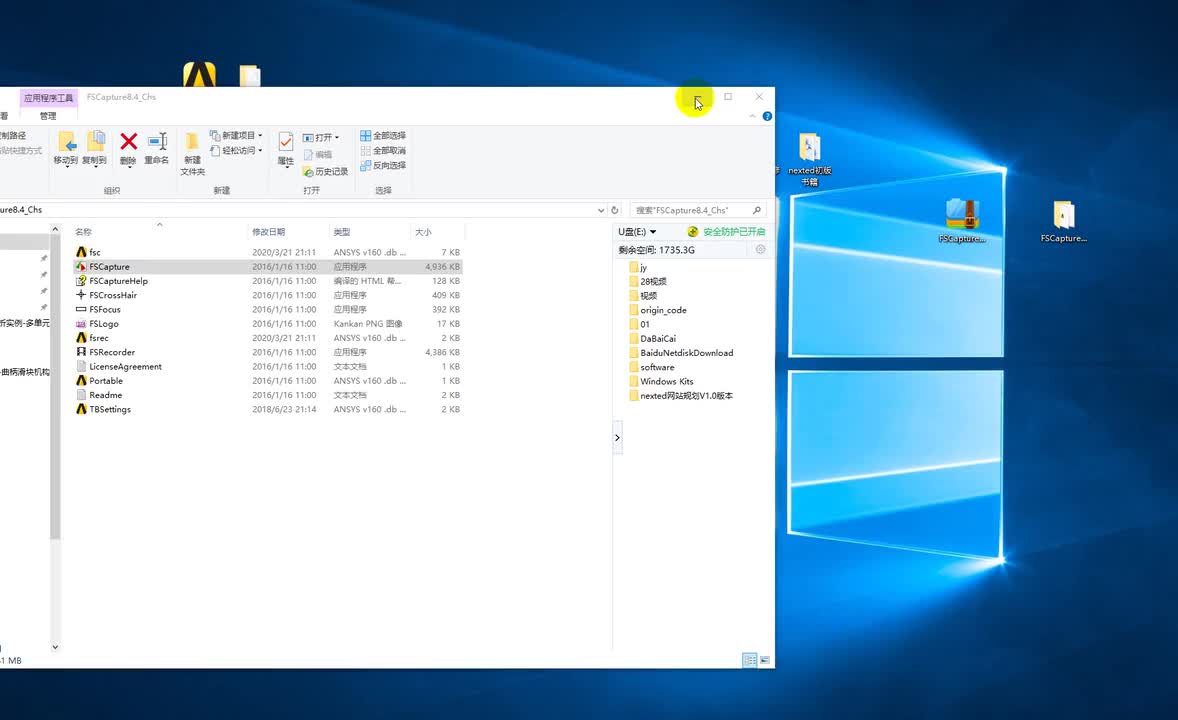
Task: Click the search magnifier icon
Action: click(x=757, y=210)
